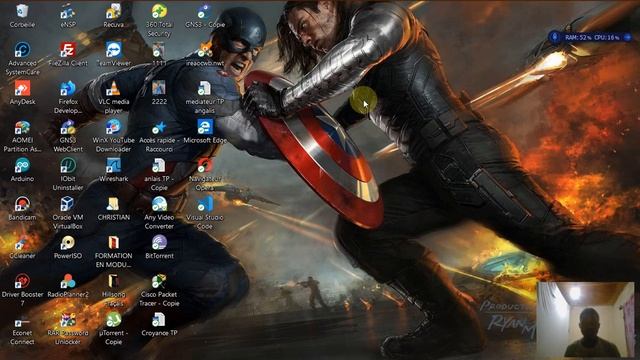Open the Corbeille recycle bin icon
640x360 pixels.
point(22,11)
